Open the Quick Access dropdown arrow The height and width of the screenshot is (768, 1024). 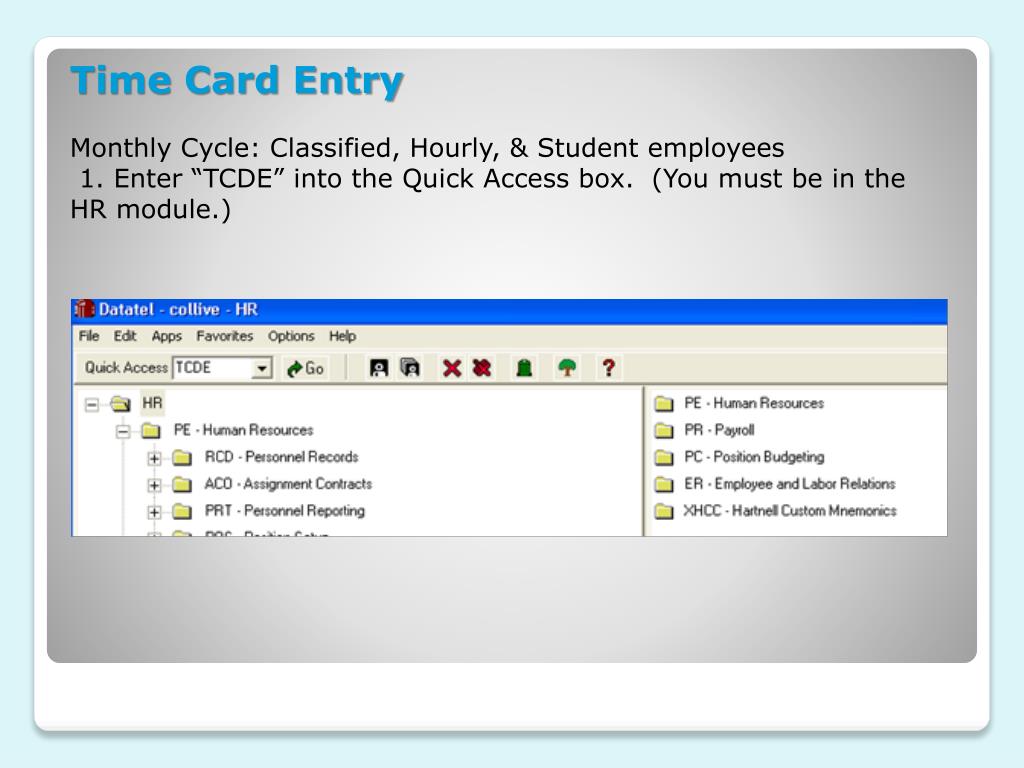[x=262, y=368]
